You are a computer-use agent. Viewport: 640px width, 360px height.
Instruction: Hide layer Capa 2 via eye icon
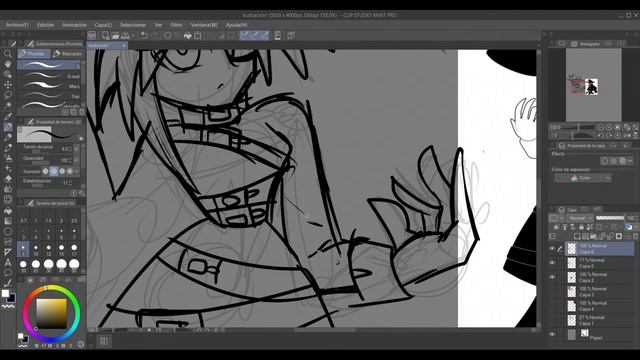click(x=552, y=277)
